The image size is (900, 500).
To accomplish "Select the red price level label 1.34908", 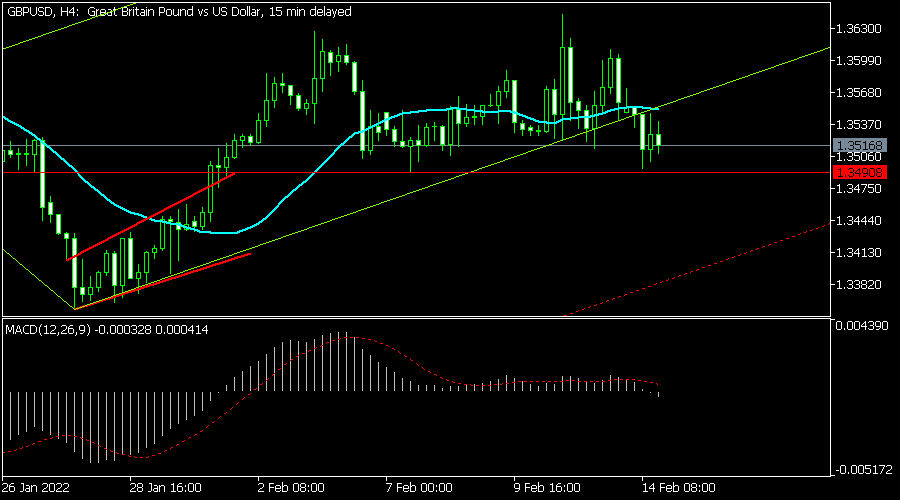I will pyautogui.click(x=859, y=172).
